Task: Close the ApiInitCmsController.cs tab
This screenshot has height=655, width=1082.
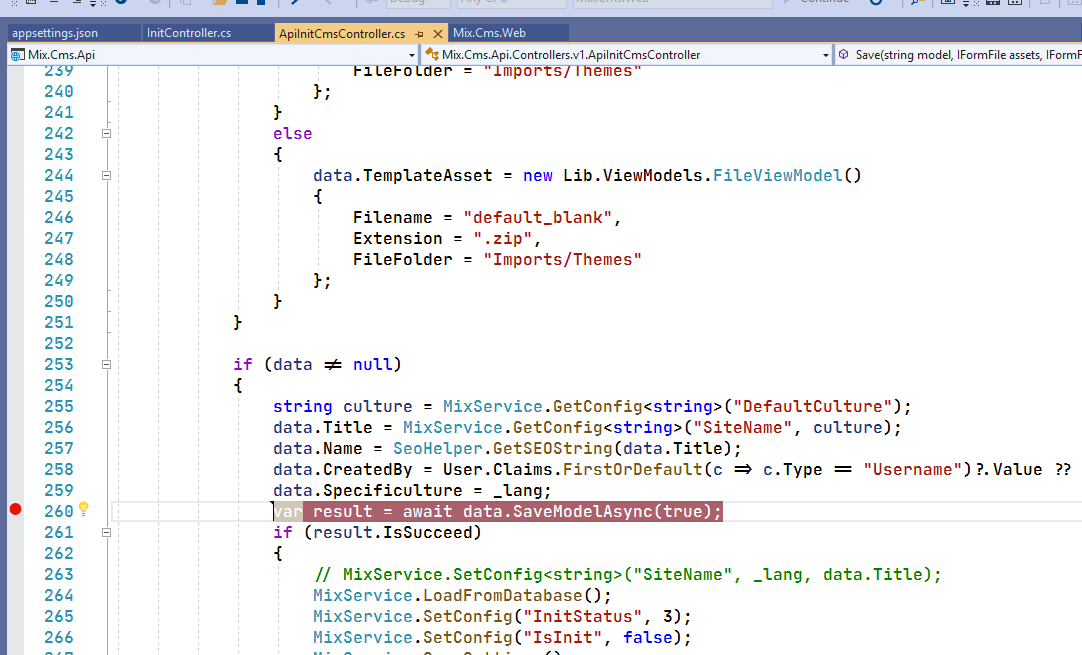Action: (x=437, y=33)
